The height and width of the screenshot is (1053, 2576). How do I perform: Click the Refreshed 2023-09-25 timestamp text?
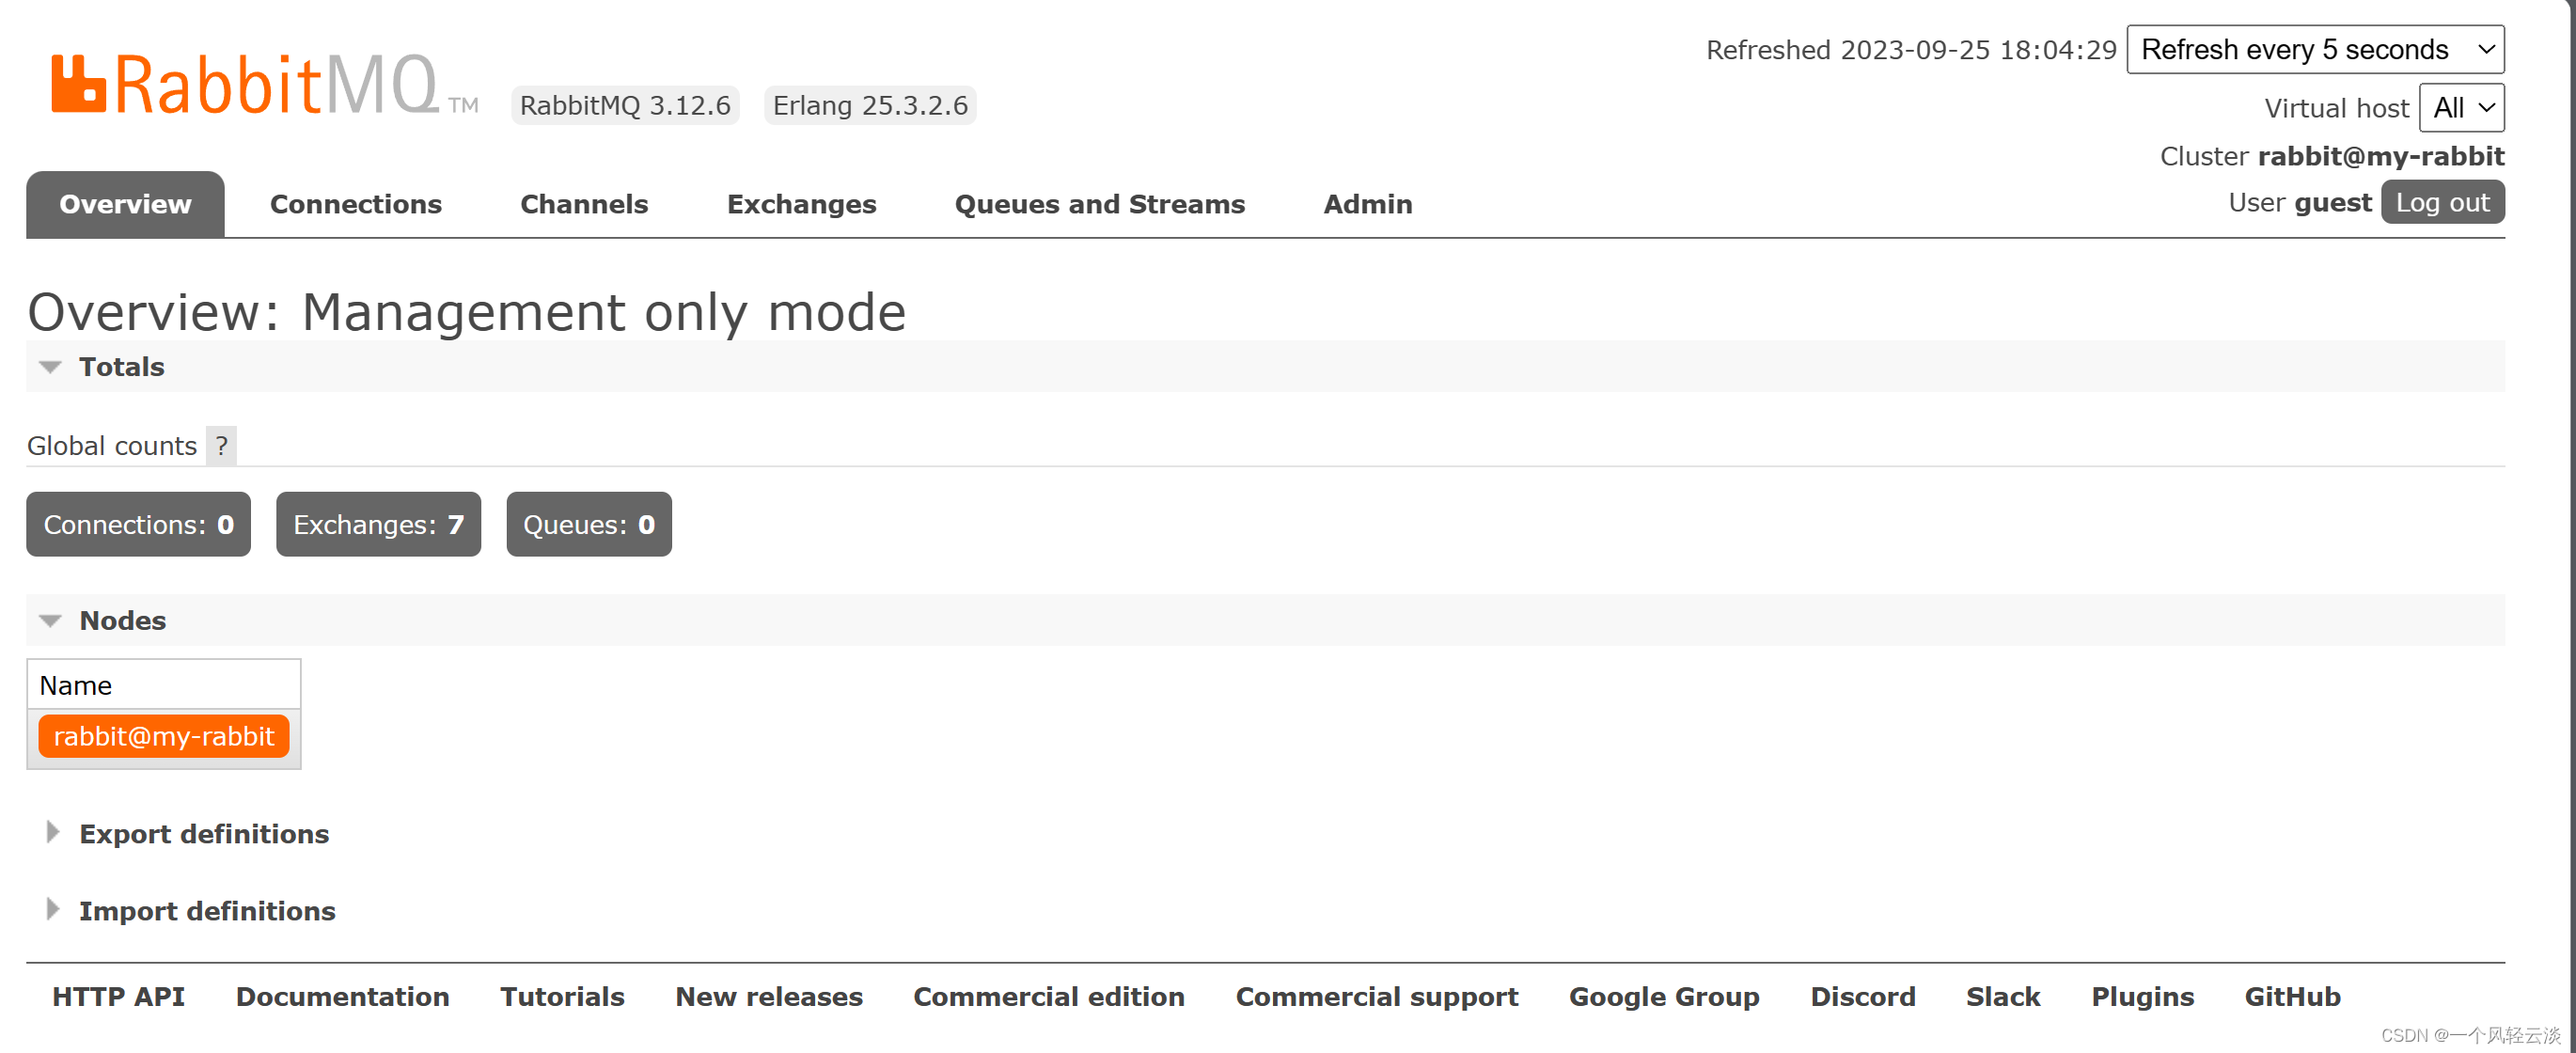pyautogui.click(x=1911, y=50)
